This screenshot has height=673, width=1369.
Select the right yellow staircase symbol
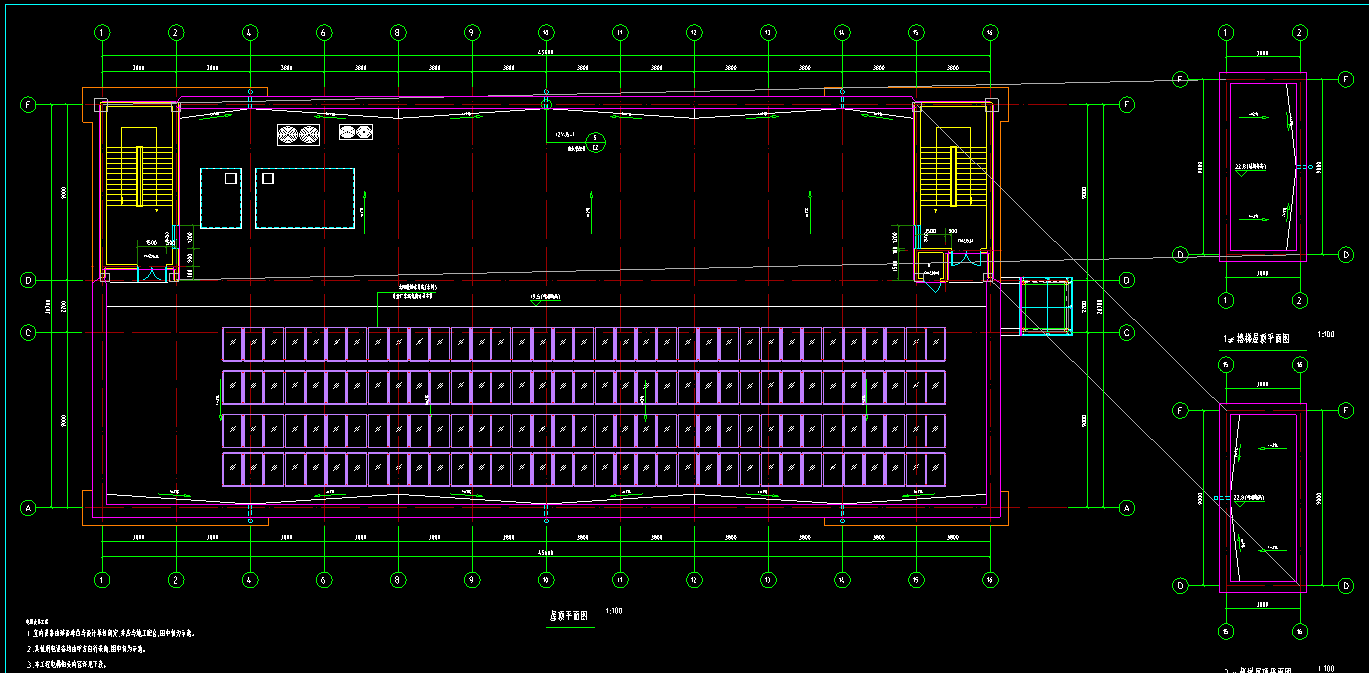click(953, 175)
